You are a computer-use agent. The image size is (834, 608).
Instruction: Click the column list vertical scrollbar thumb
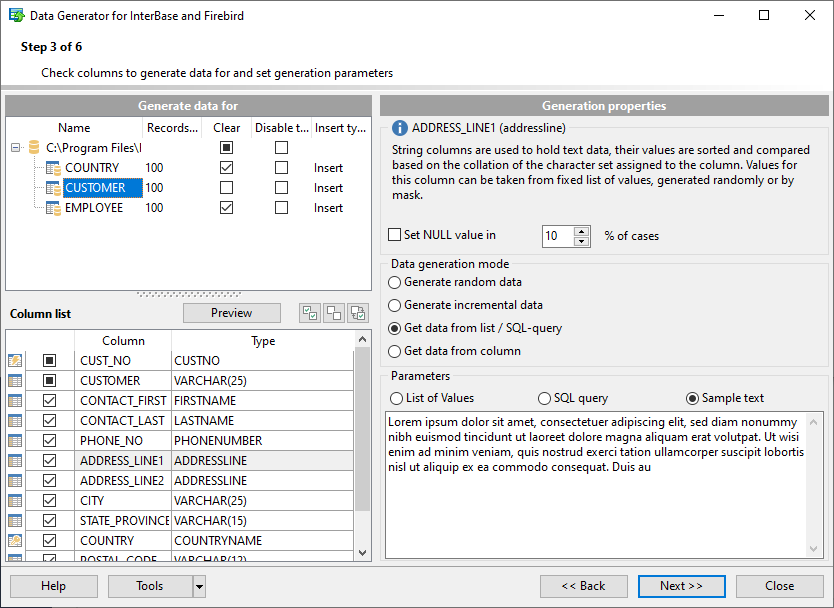point(362,431)
